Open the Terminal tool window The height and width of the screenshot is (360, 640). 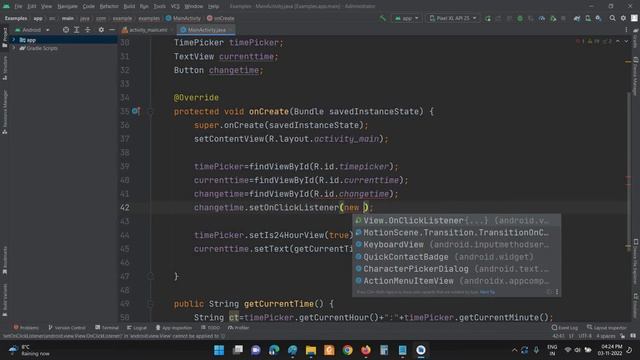(107, 328)
